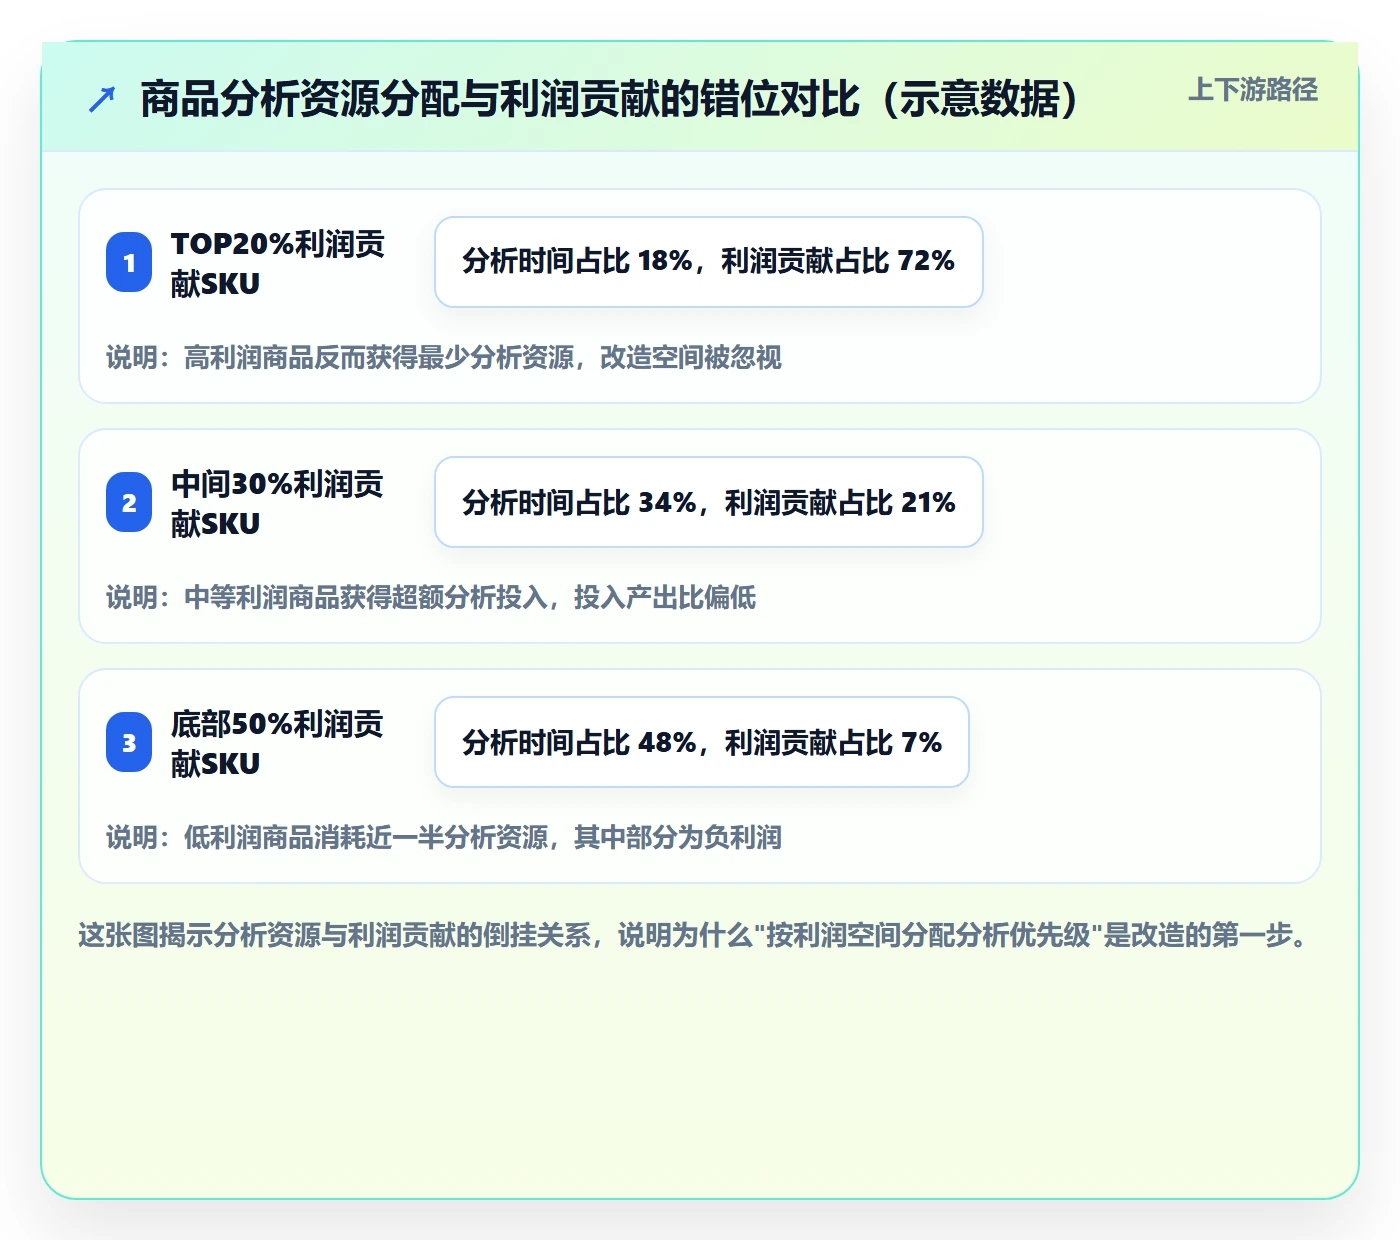
Task: Click the box 分析时间占比 48%，利润贡献占比 7%
Action: (x=702, y=742)
